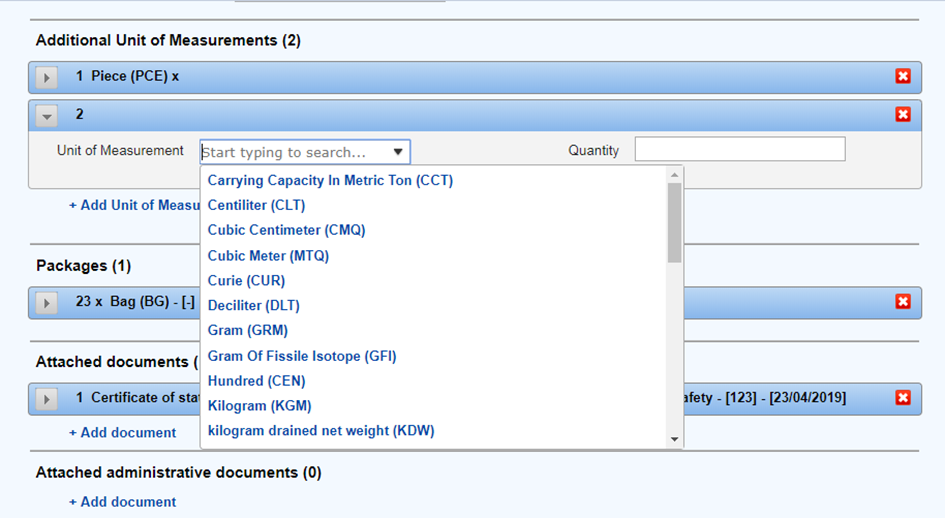Choose Carrying Capacity In Metric Ton (CCT)
Image resolution: width=945 pixels, height=518 pixels.
(x=330, y=181)
